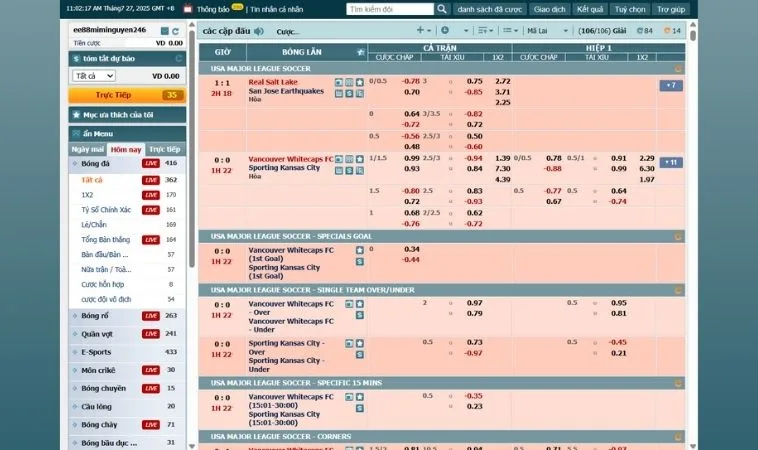The height and width of the screenshot is (450, 758).
Task: Click the search magnifier icon
Action: 441,9
